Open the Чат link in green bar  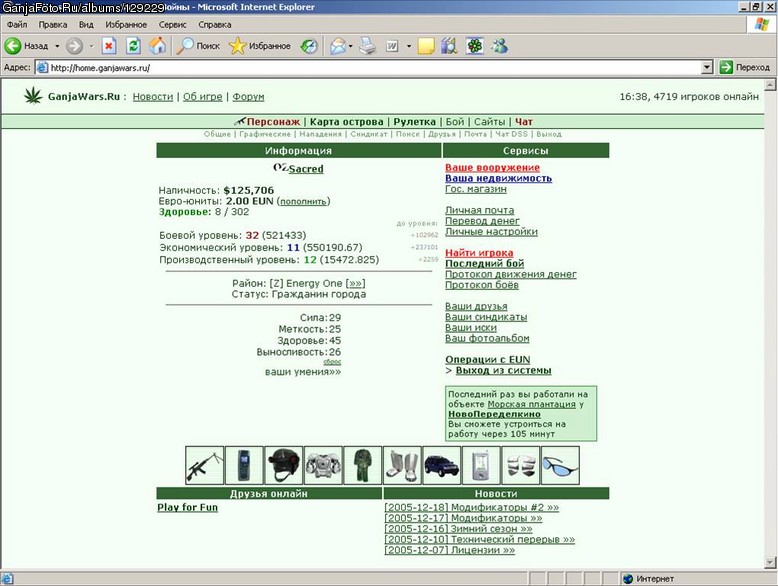pyautogui.click(x=523, y=122)
